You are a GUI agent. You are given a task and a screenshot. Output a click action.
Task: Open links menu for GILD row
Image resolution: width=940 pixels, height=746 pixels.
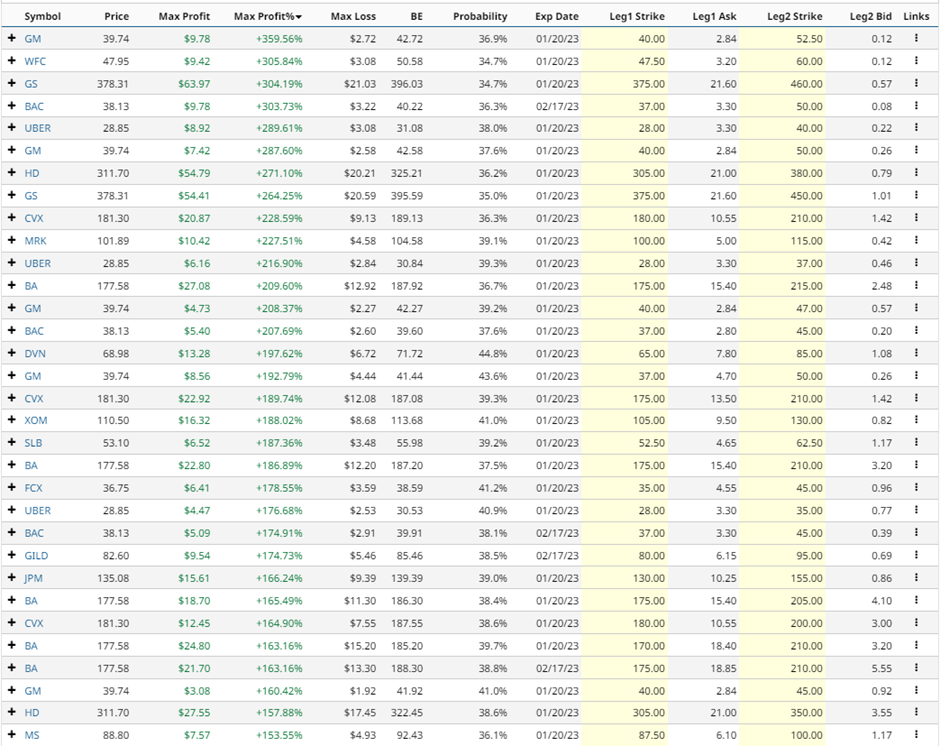coord(916,555)
